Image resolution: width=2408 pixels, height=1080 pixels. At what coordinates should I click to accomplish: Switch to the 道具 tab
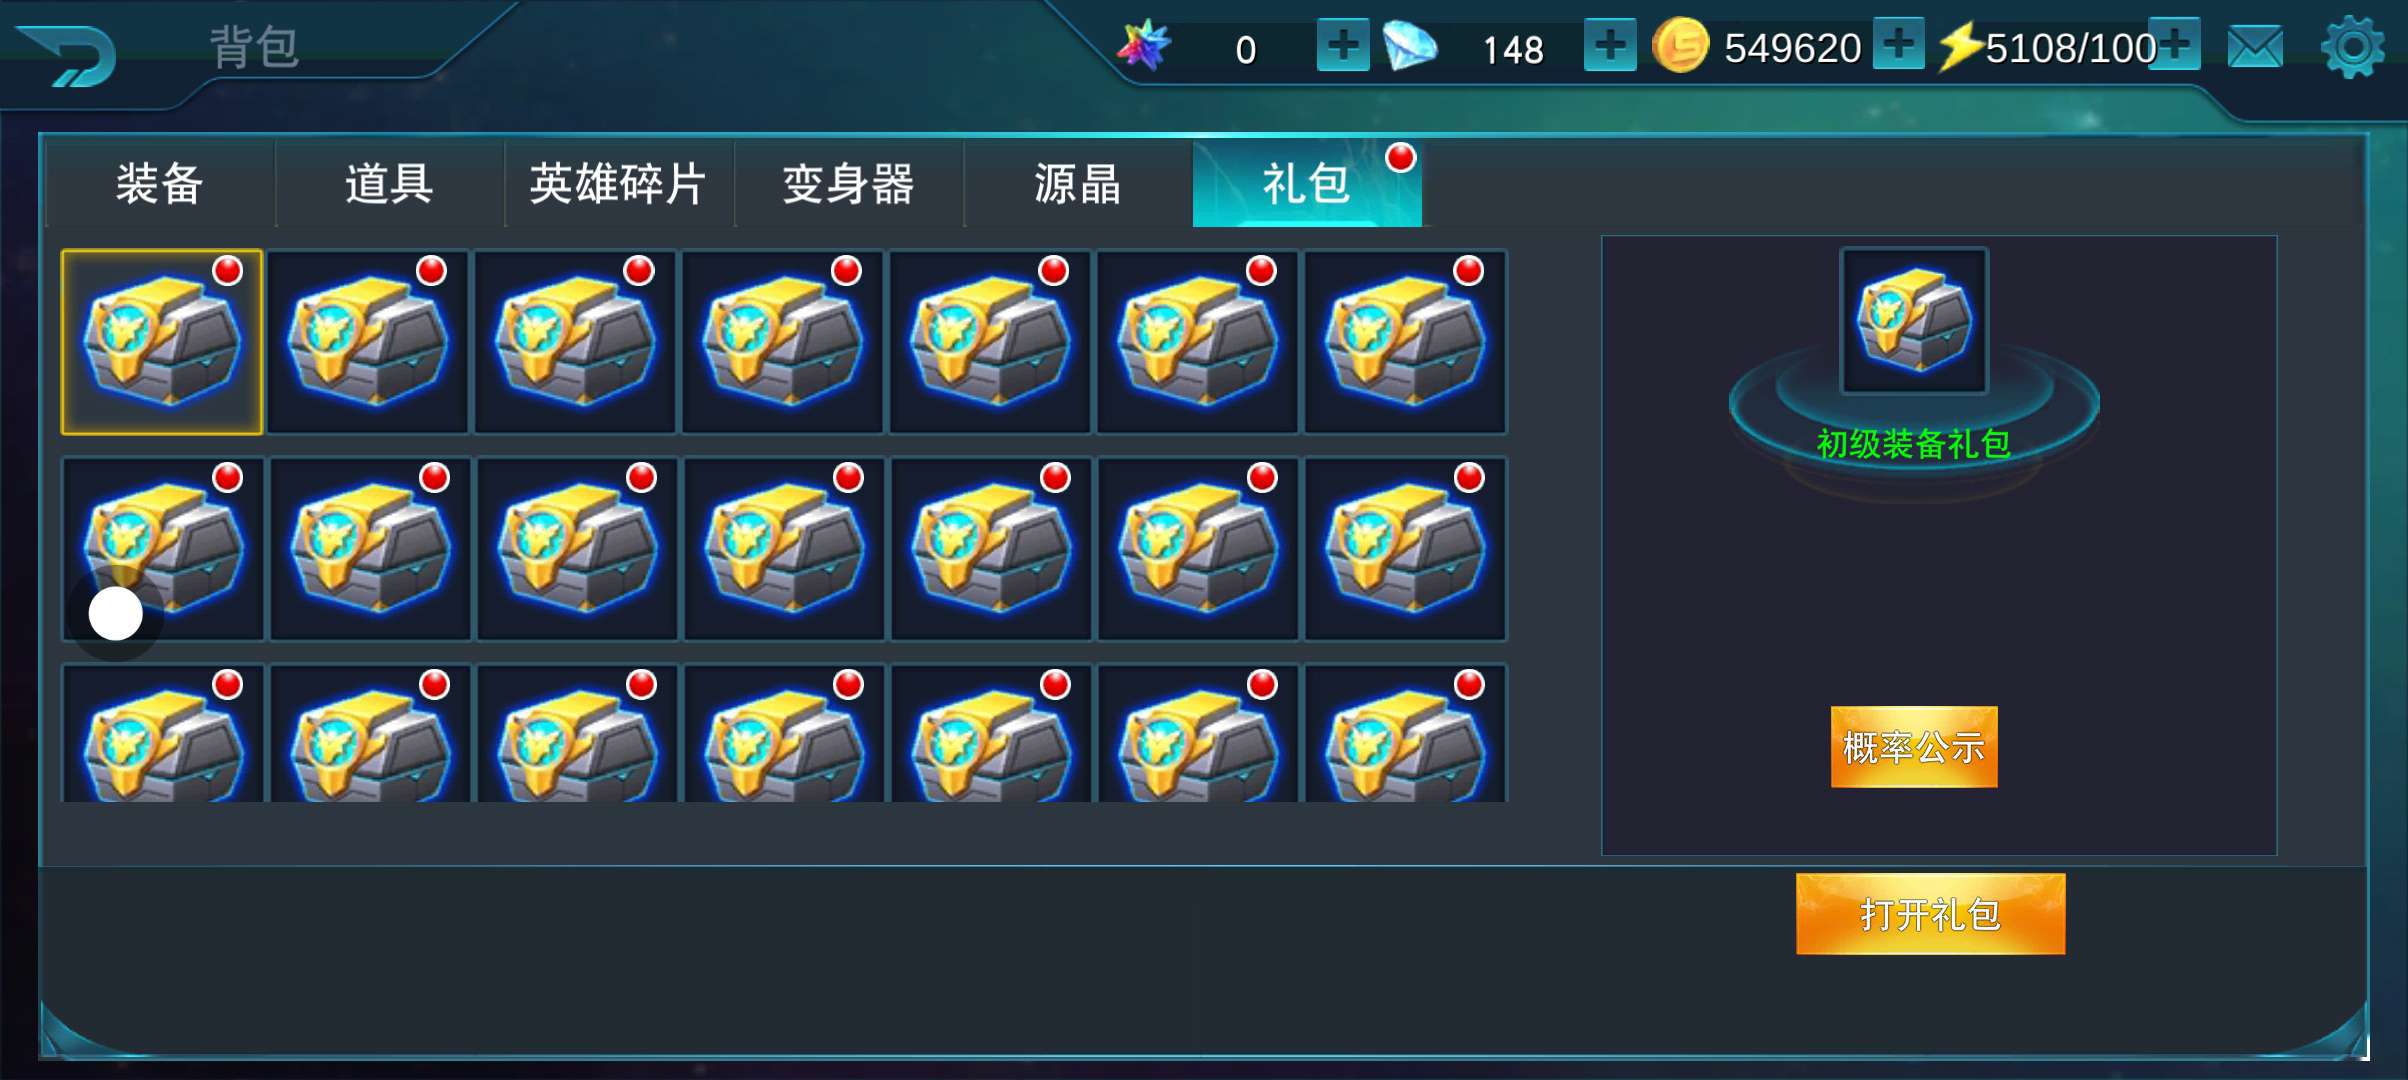[x=390, y=184]
